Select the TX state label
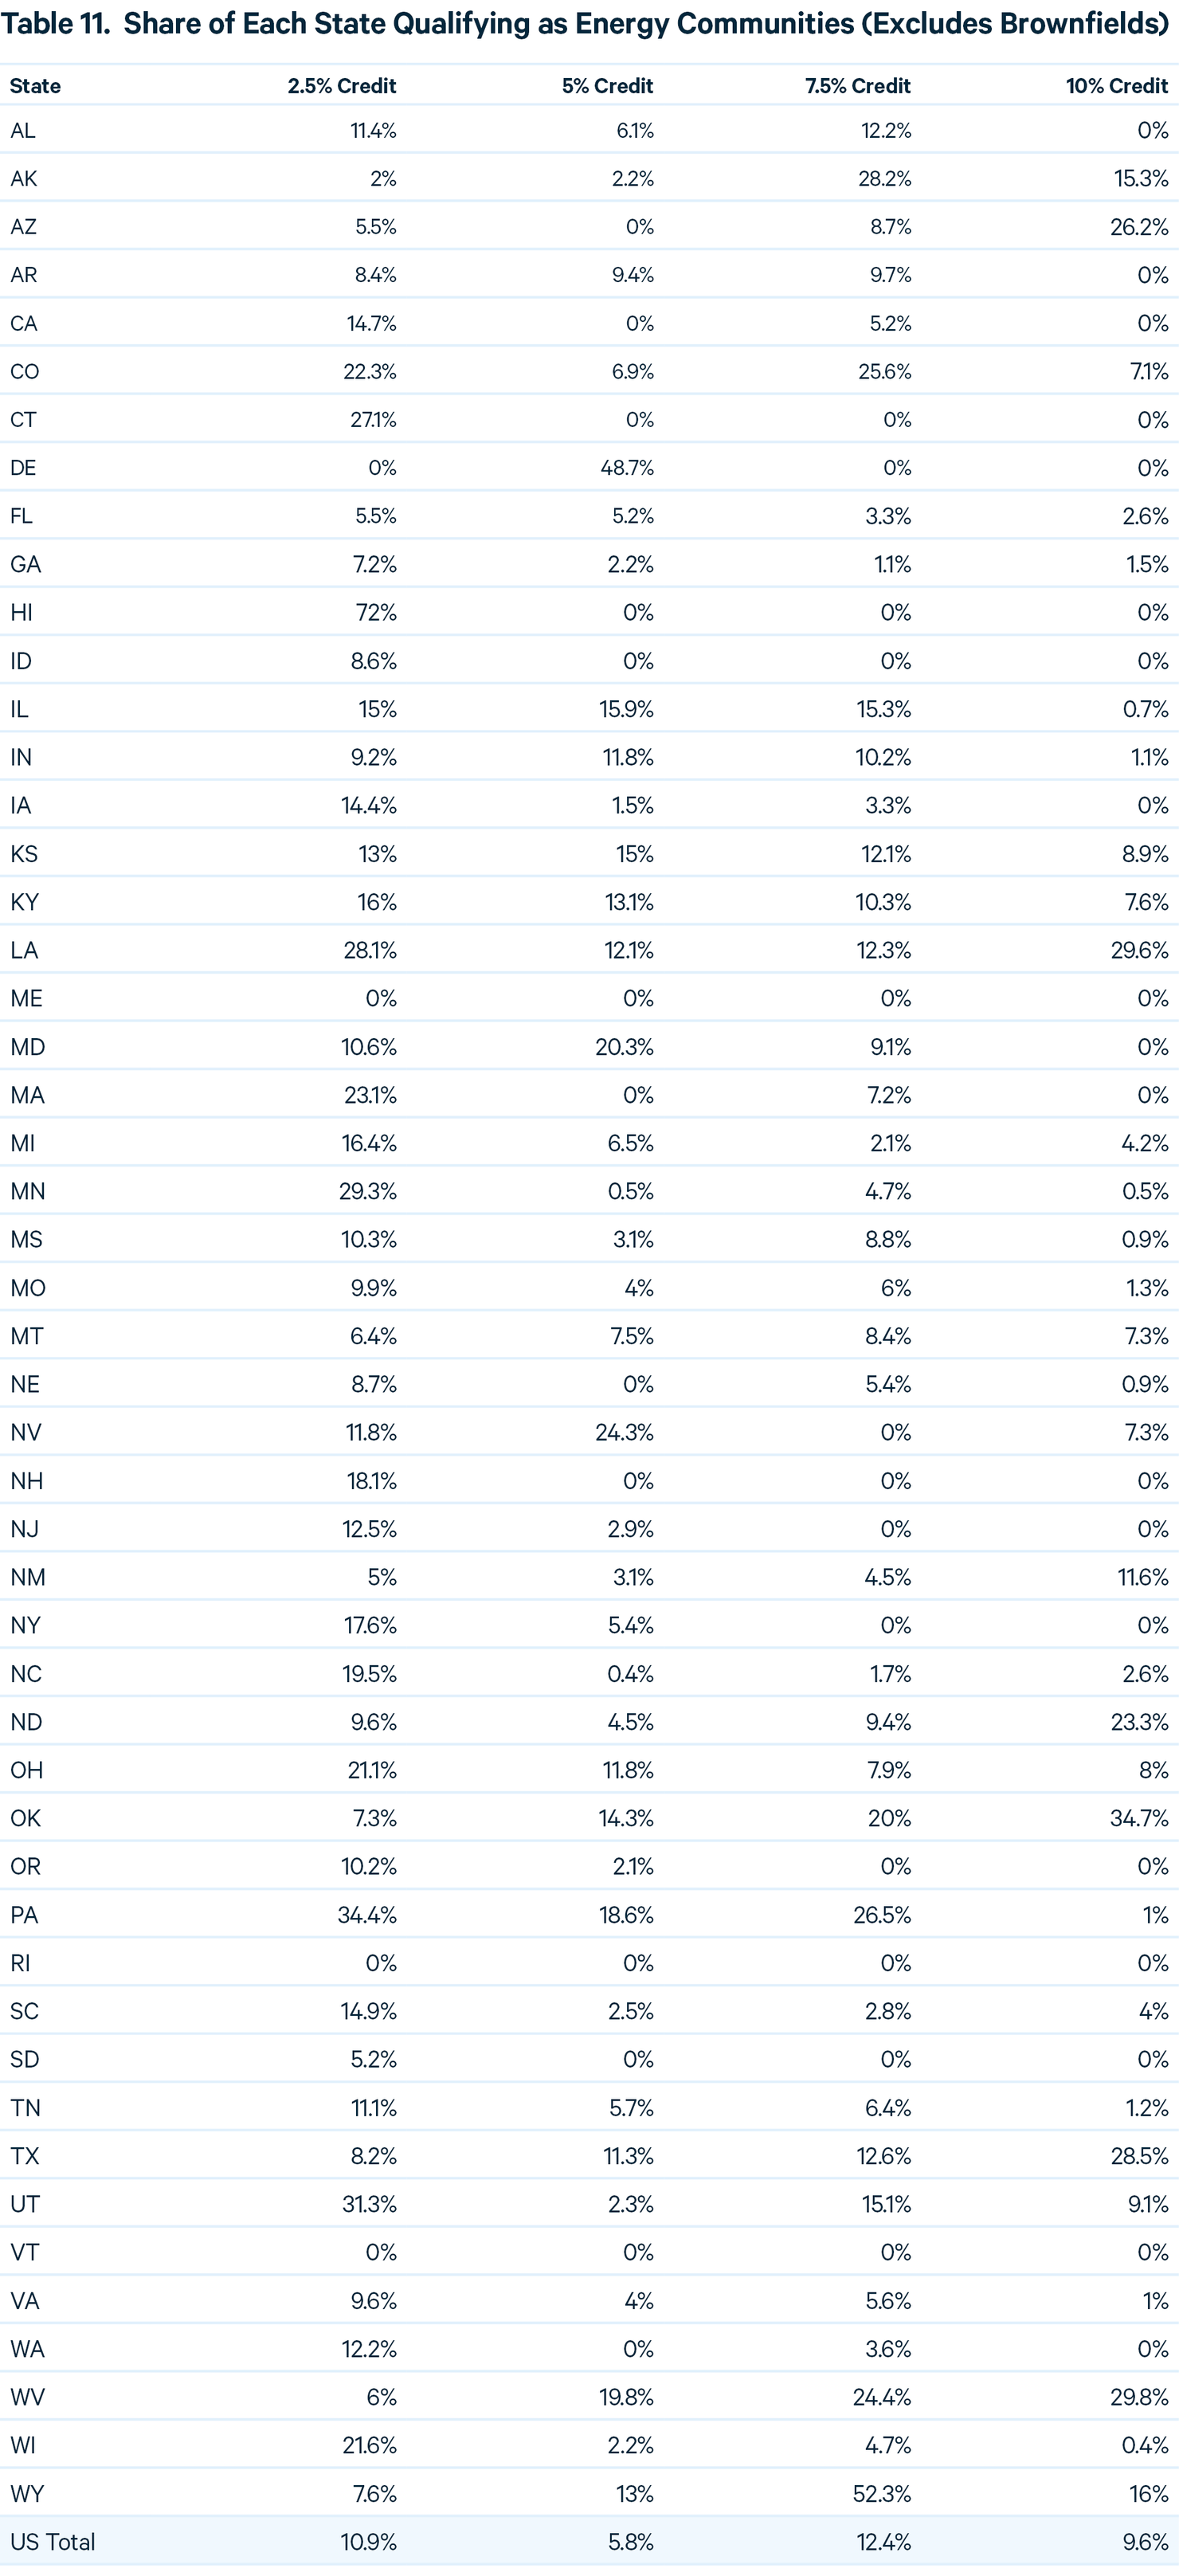 click(25, 2156)
